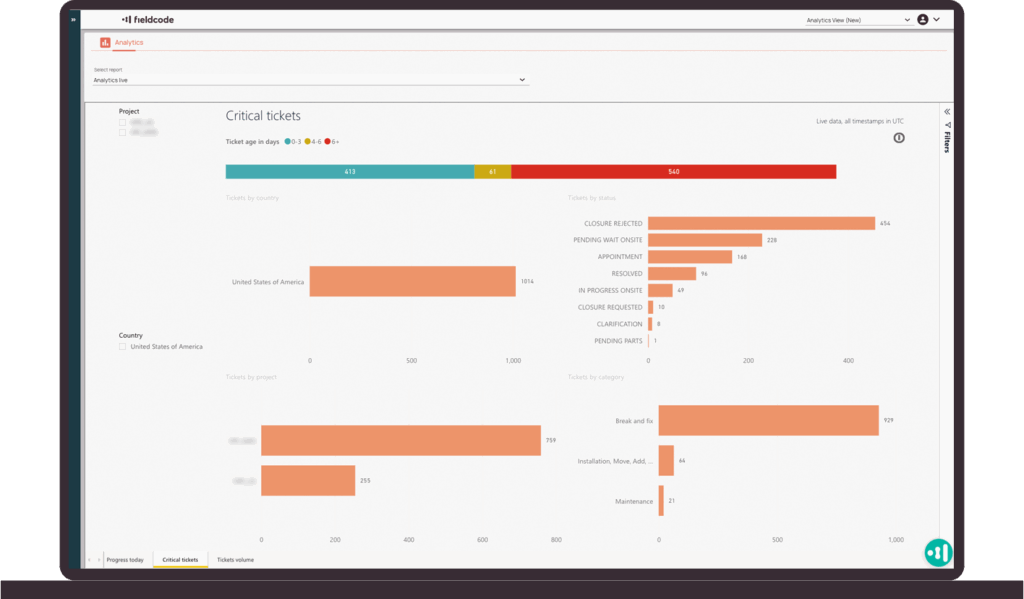Click the info icon below UTC note

tap(899, 138)
